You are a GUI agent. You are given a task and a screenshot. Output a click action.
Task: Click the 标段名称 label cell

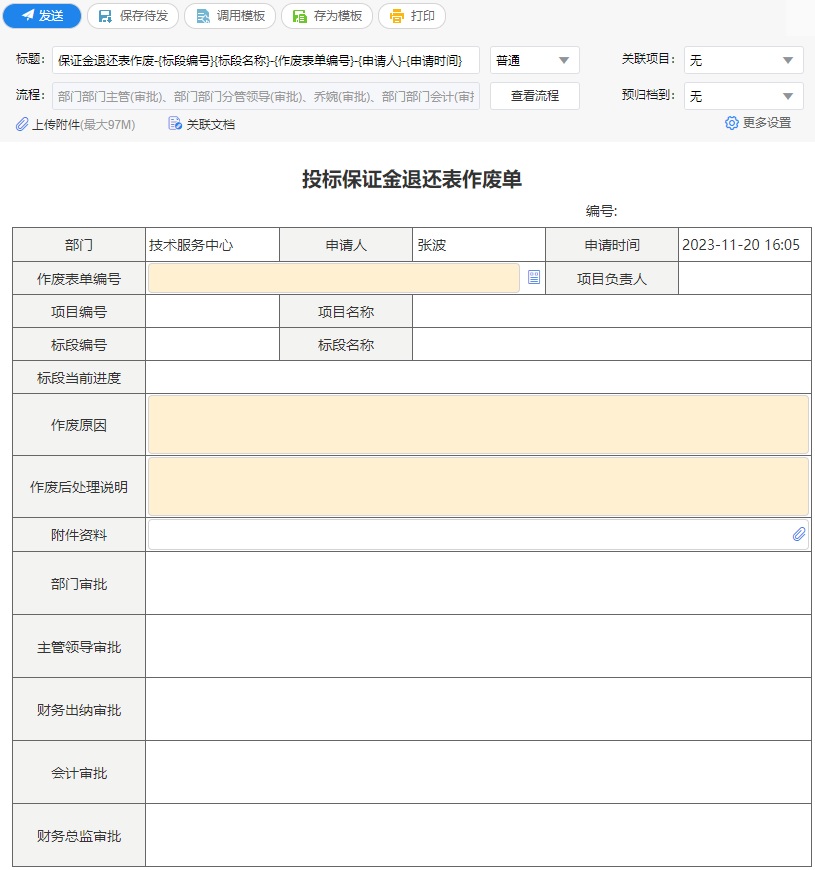[x=346, y=345]
